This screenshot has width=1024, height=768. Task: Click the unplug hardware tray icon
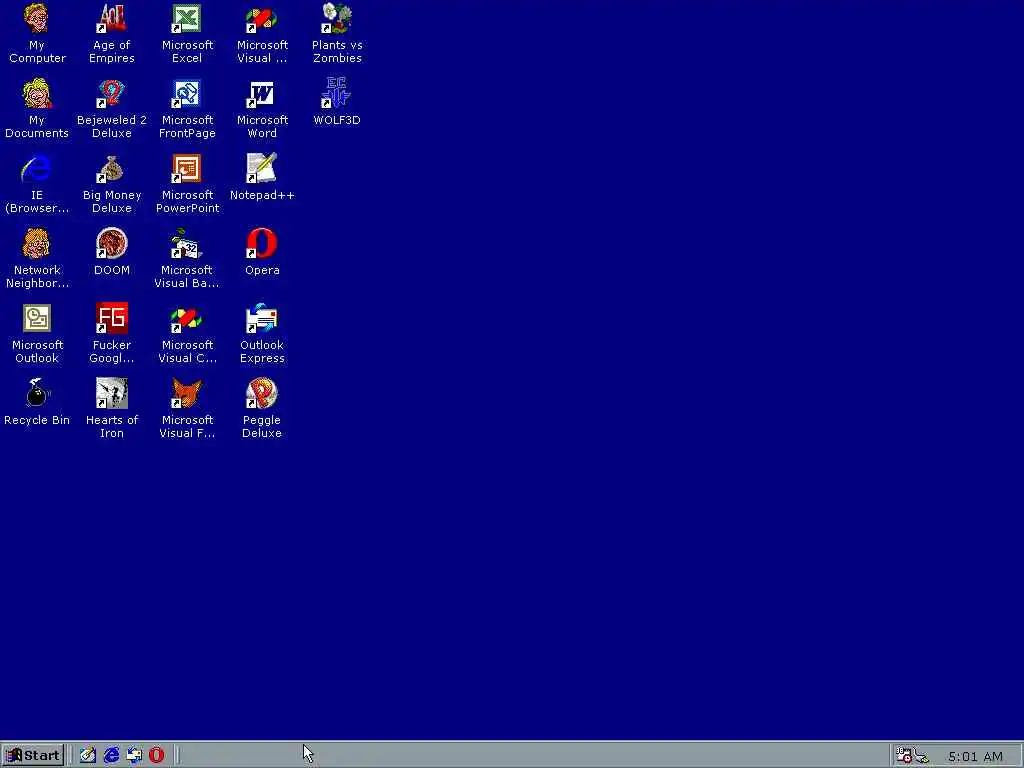coord(921,756)
